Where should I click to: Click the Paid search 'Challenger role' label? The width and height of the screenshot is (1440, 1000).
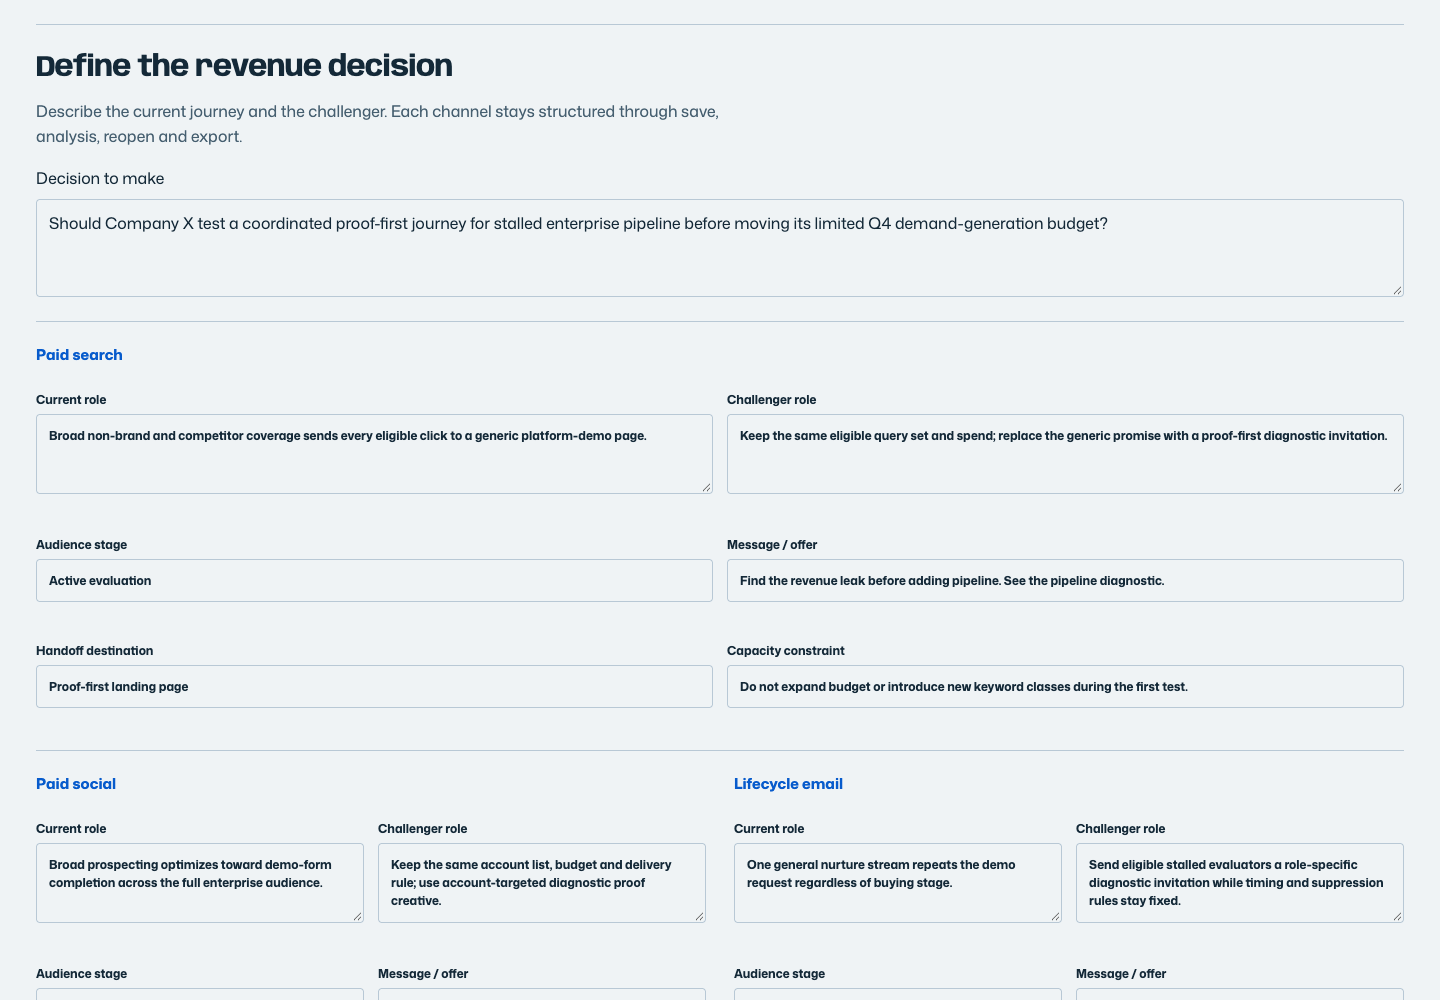coord(771,400)
